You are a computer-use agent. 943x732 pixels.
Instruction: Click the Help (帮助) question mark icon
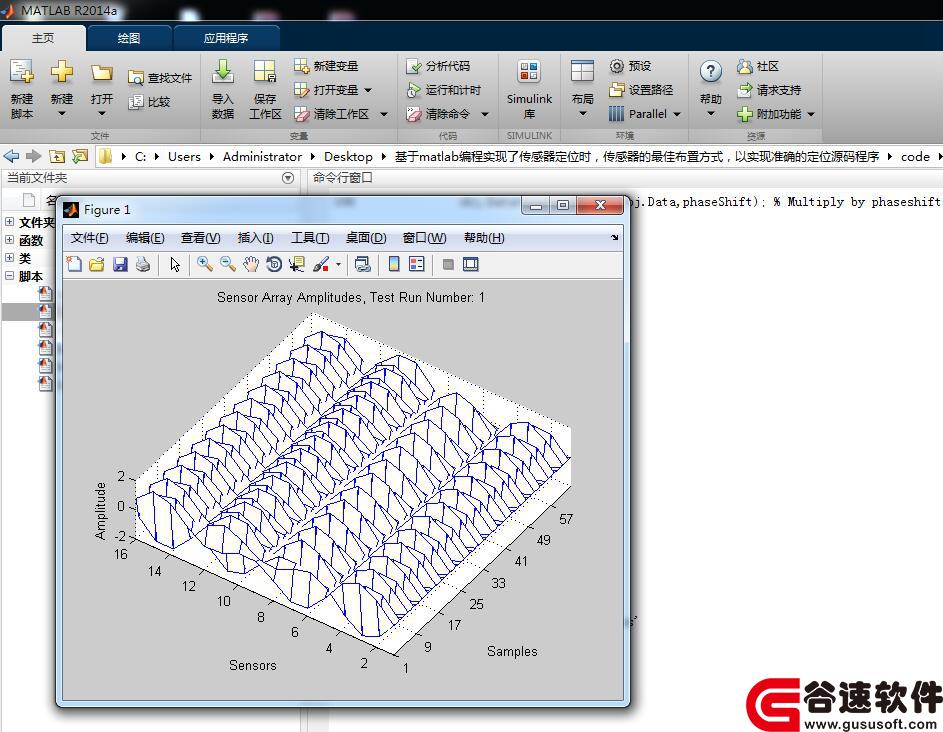710,72
